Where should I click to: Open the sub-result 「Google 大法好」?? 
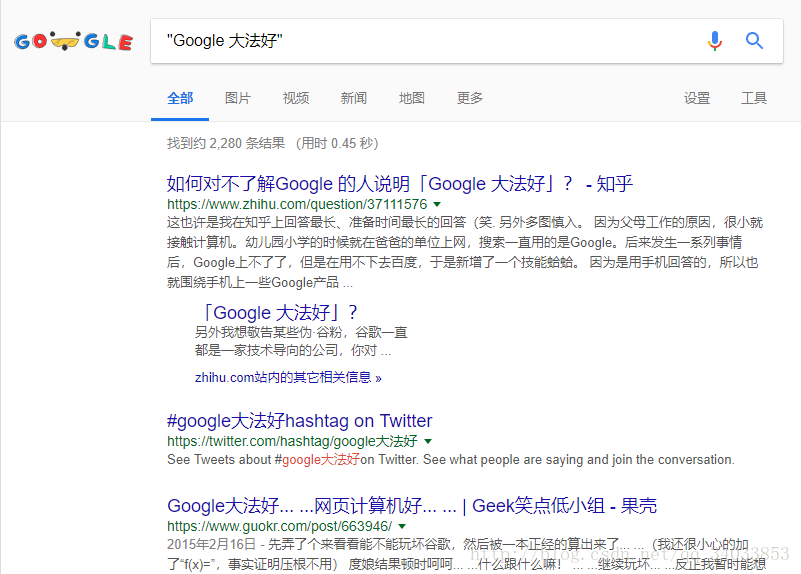coord(280,312)
